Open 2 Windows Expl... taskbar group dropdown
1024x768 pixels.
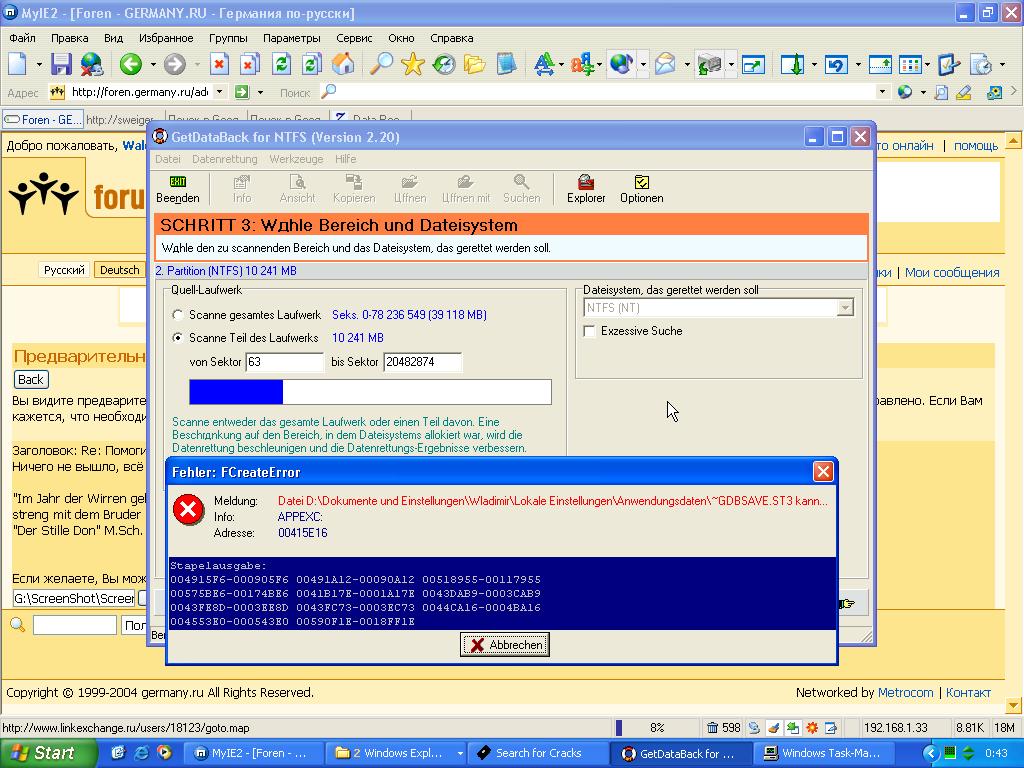tap(460, 753)
